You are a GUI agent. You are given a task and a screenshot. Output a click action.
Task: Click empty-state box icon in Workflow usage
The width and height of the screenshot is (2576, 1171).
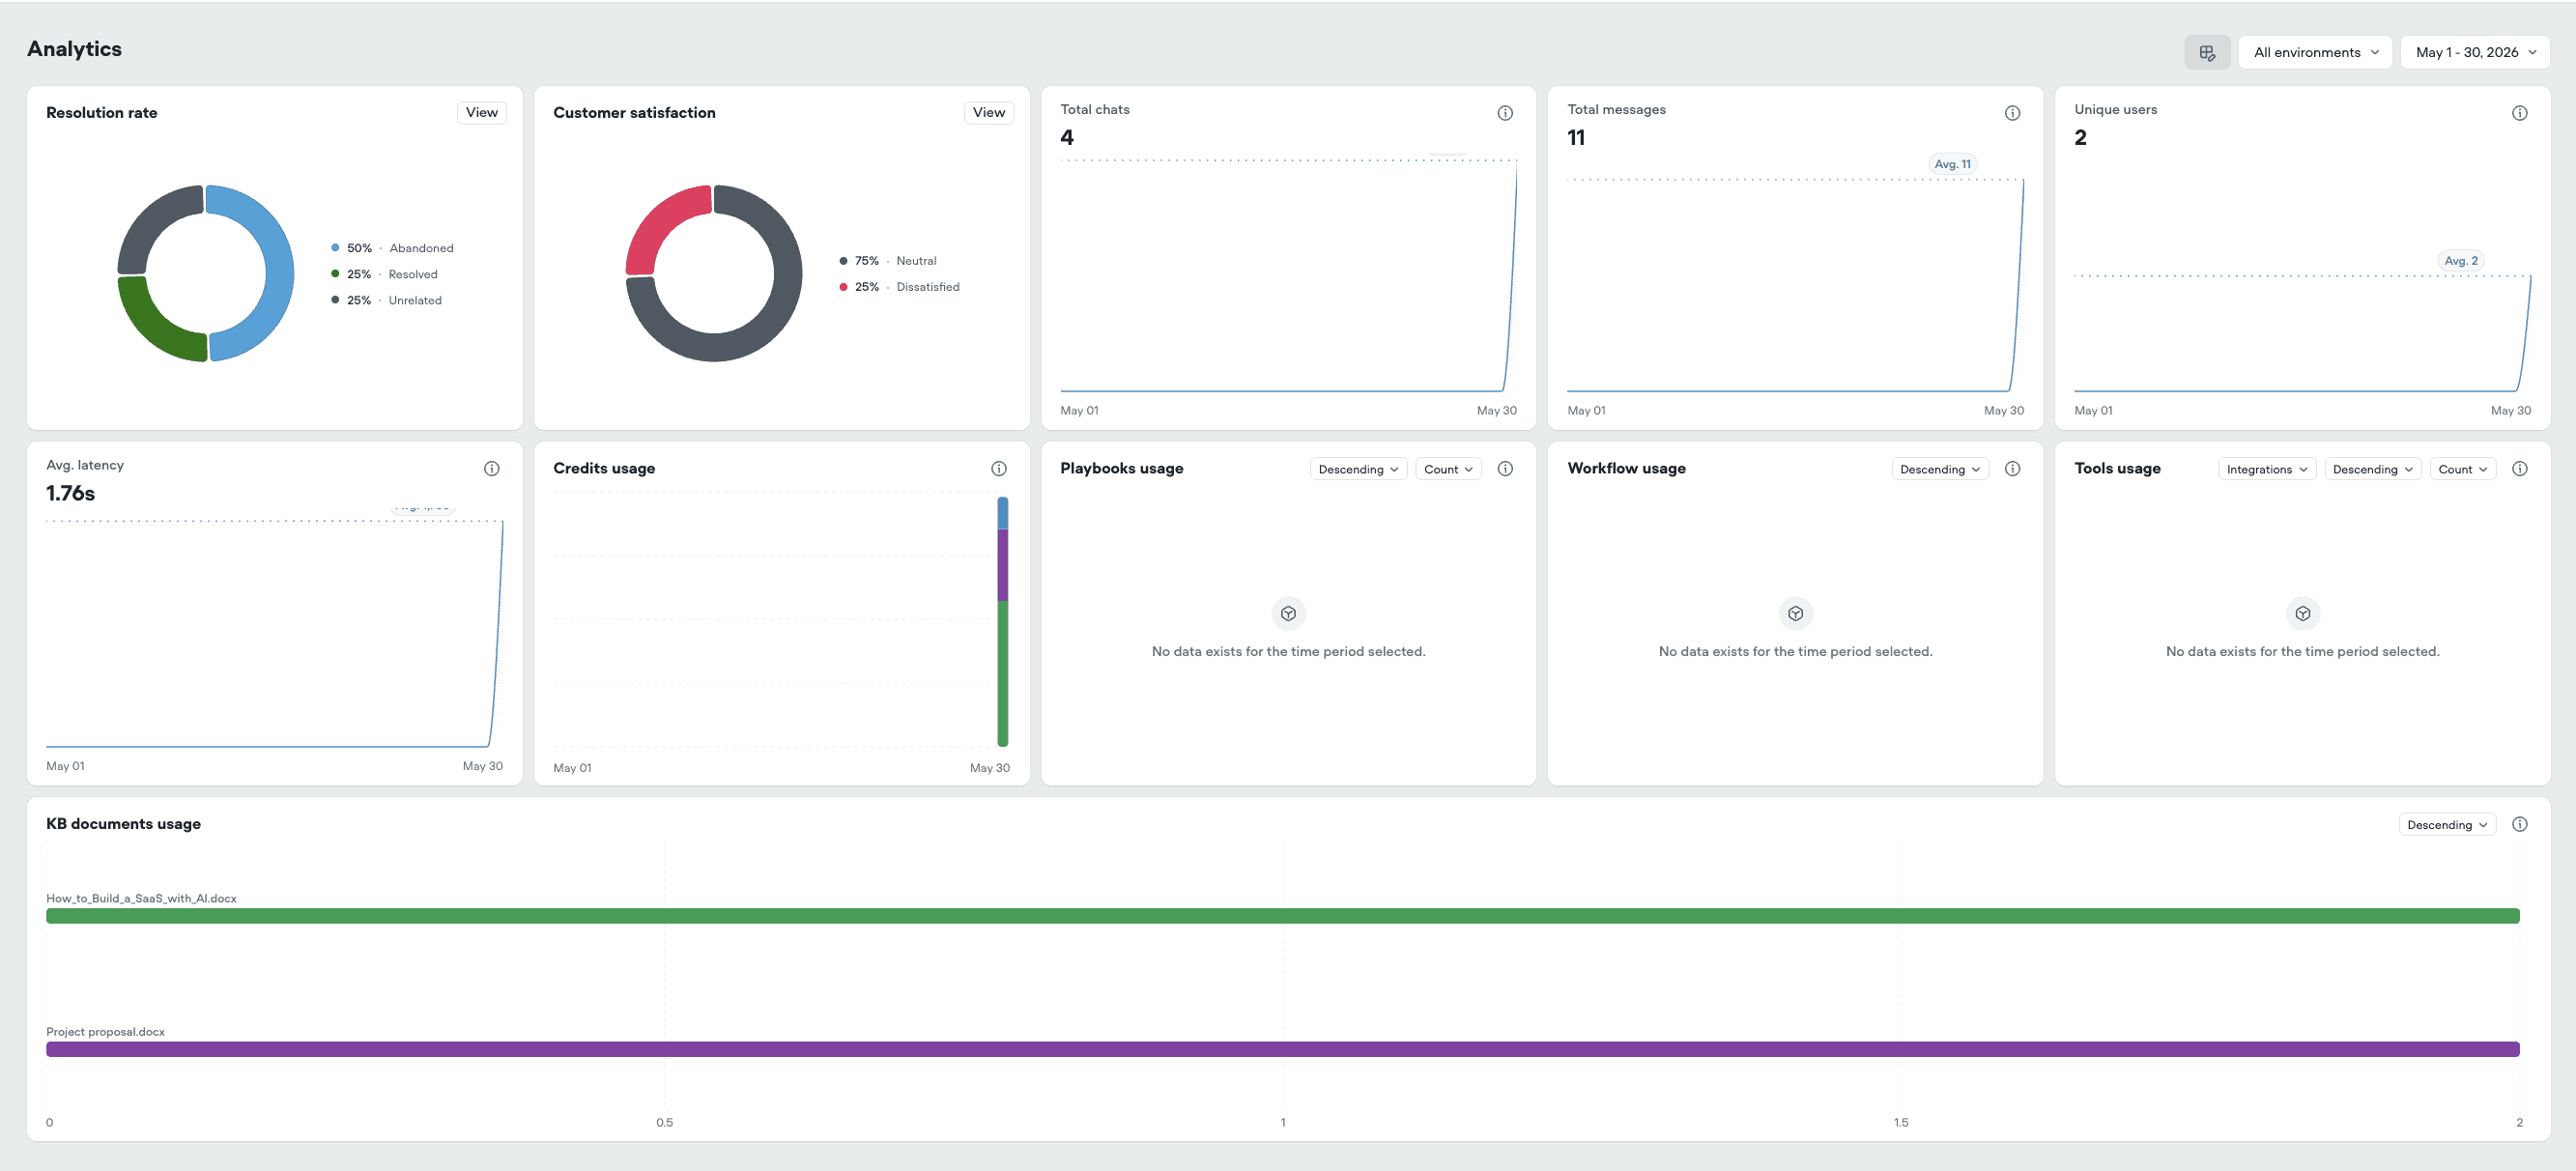click(x=1795, y=613)
